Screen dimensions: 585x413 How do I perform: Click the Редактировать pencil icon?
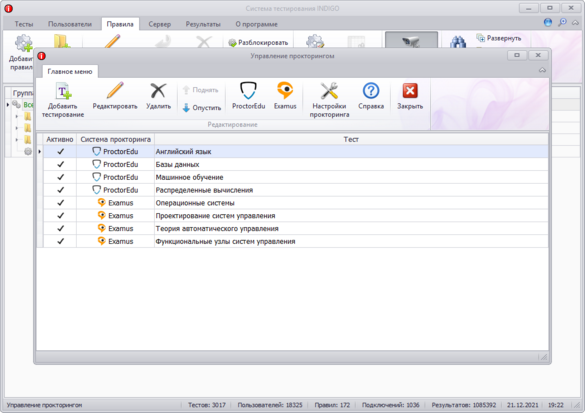[x=115, y=91]
